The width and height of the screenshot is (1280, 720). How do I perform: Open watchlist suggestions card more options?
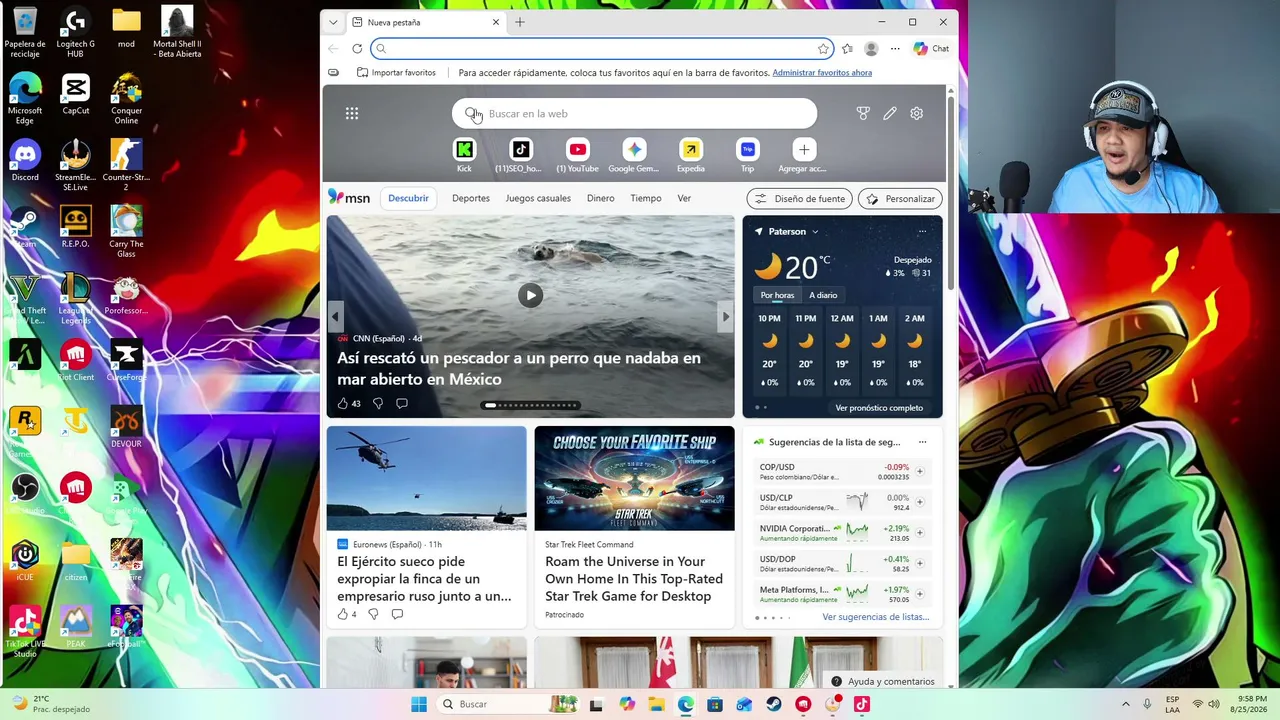(922, 442)
